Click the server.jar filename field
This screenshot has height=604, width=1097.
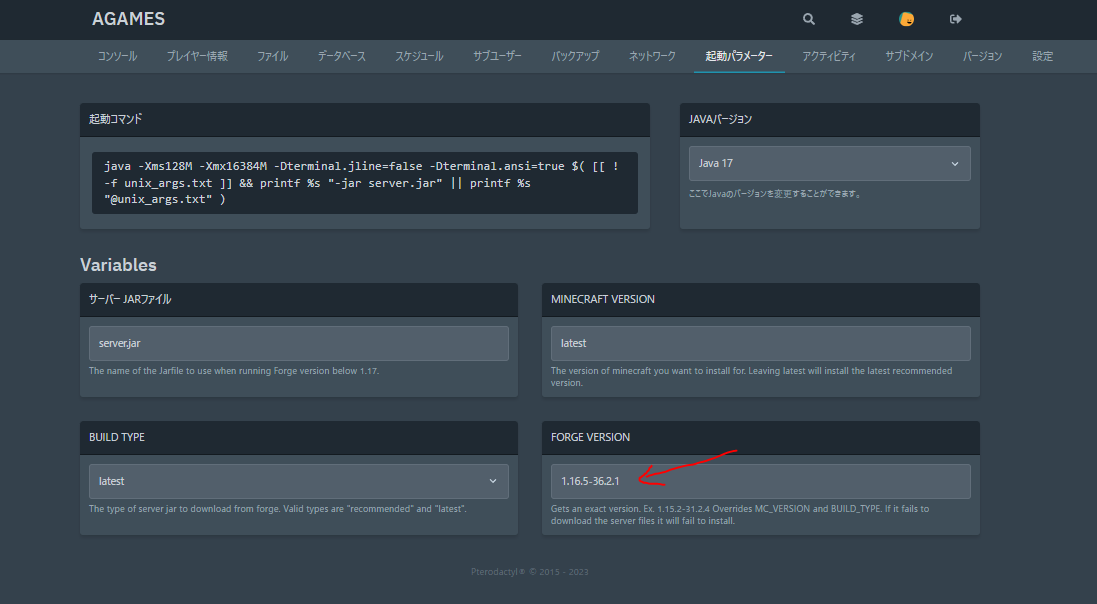[299, 343]
